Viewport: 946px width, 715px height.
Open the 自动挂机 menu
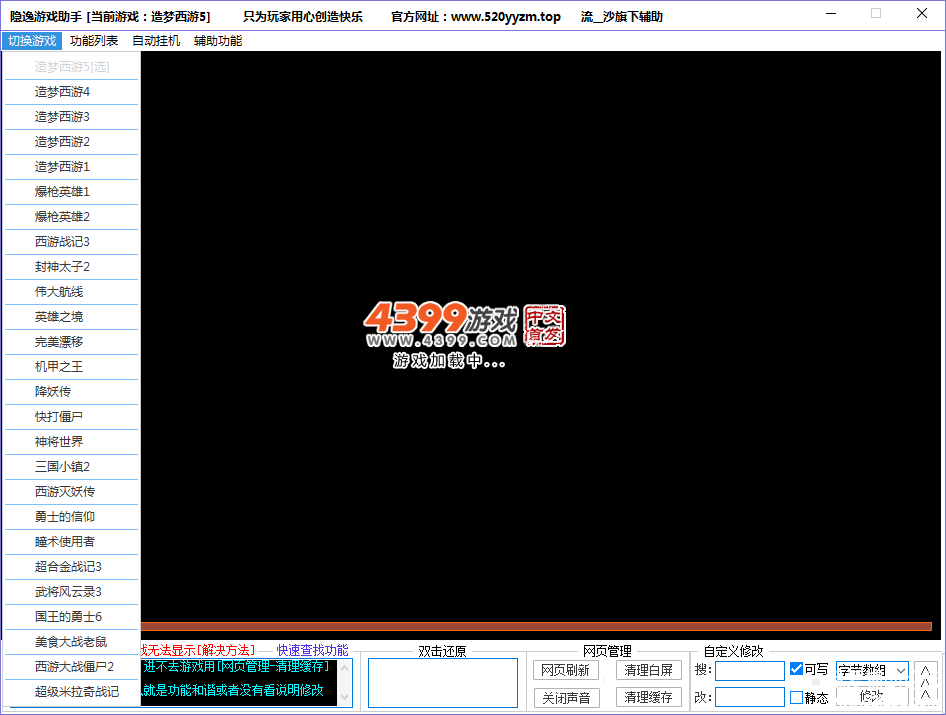[x=156, y=41]
